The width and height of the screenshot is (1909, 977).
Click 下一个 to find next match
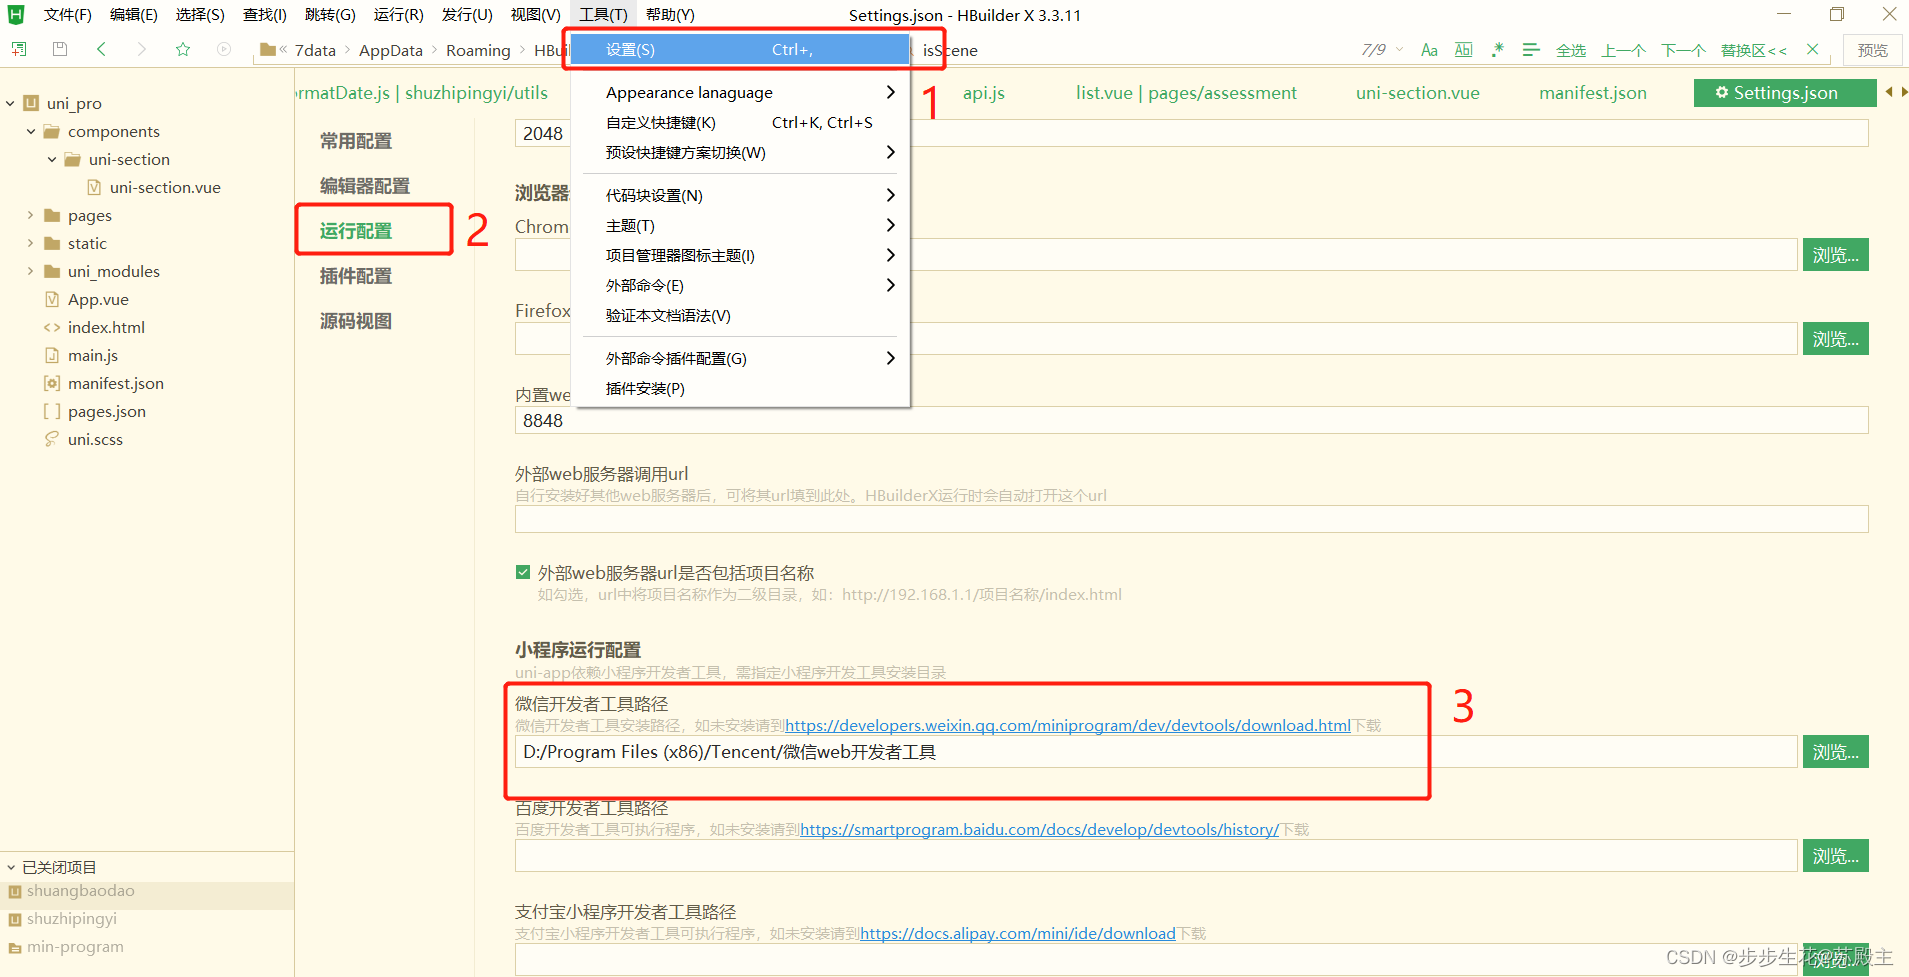coord(1684,50)
